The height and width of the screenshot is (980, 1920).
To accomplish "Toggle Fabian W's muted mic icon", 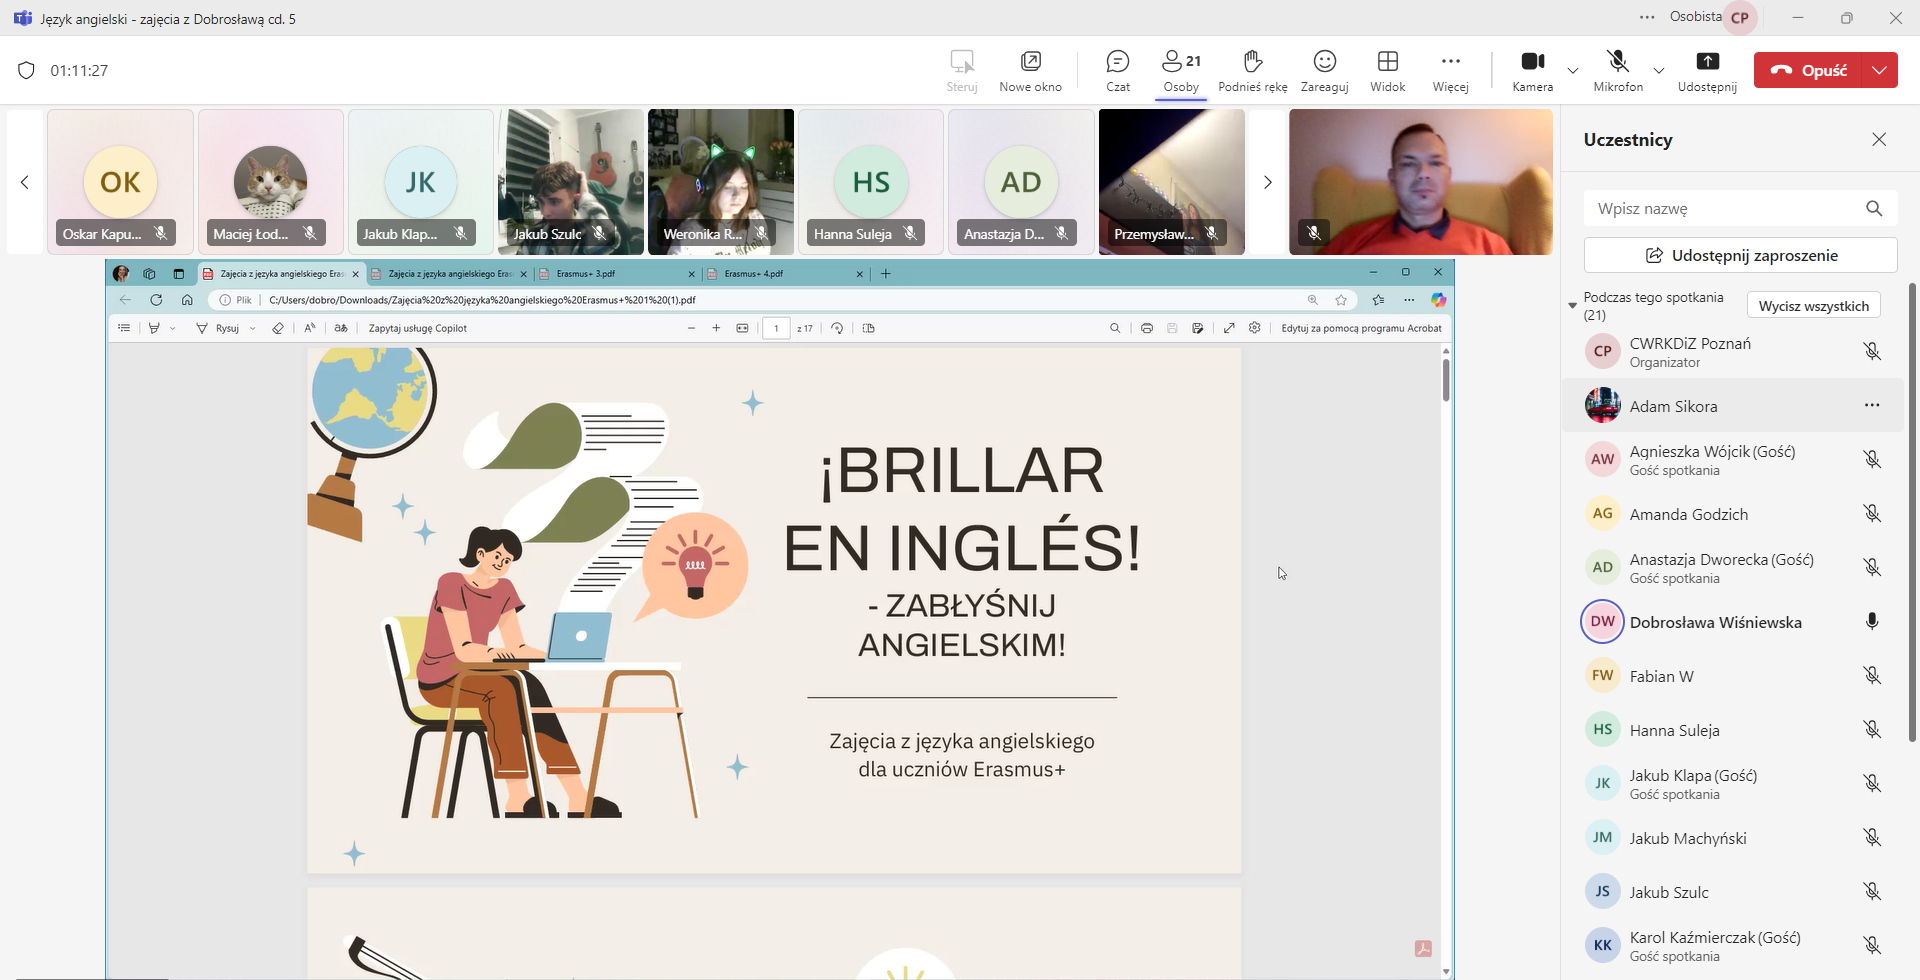I will coord(1872,676).
